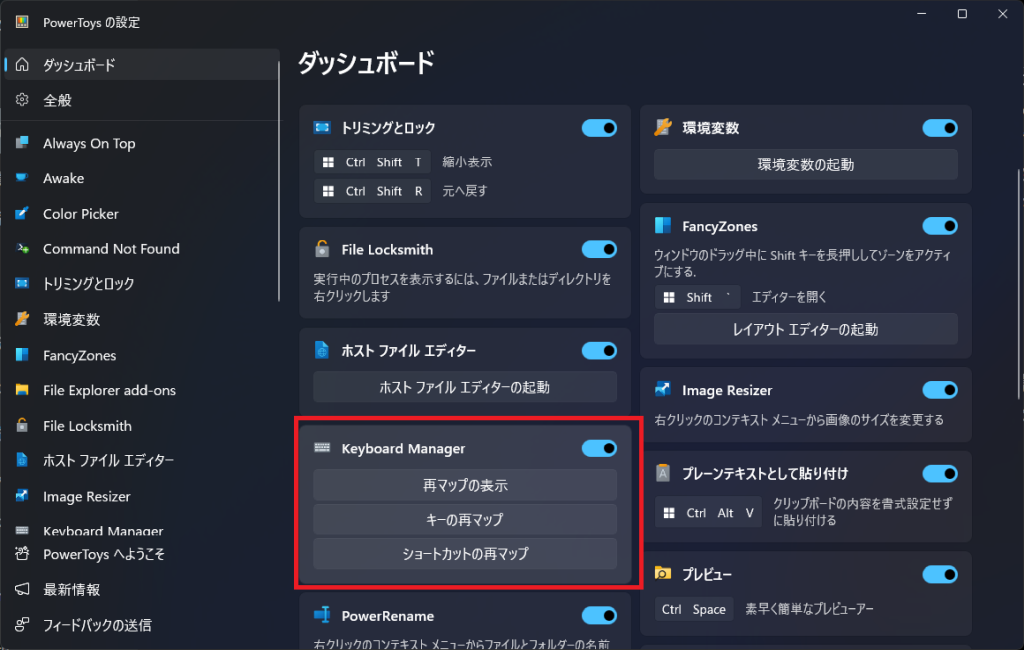The image size is (1024, 650).
Task: Open PowerToys へようこそ in sidebar
Action: point(142,554)
